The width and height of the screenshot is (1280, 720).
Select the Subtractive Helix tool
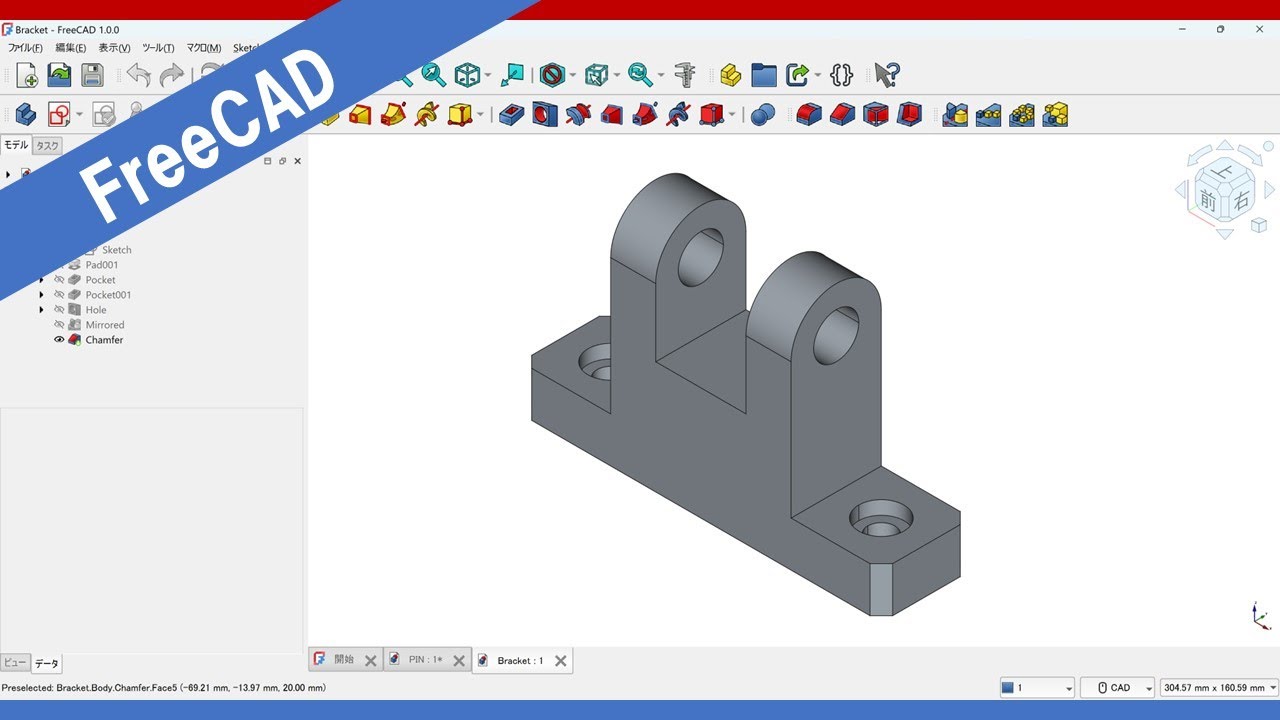pos(678,114)
